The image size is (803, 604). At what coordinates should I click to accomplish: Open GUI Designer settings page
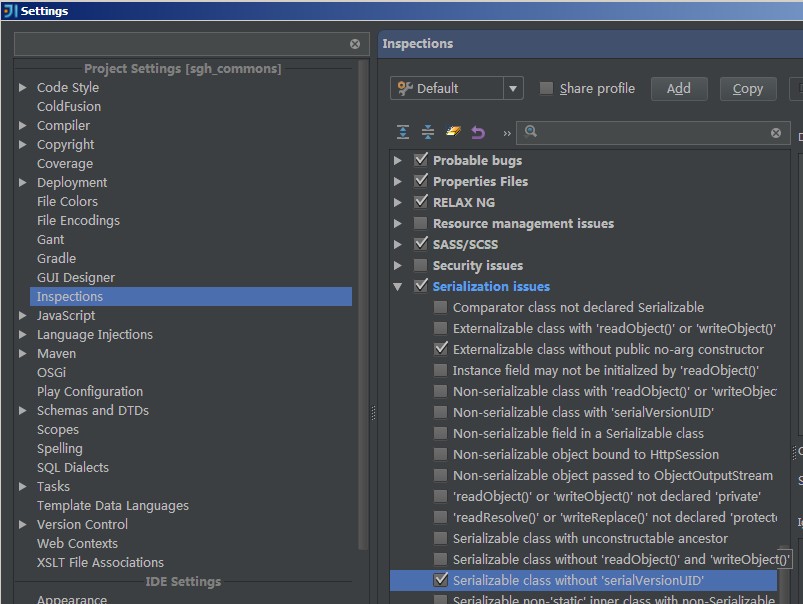point(76,278)
